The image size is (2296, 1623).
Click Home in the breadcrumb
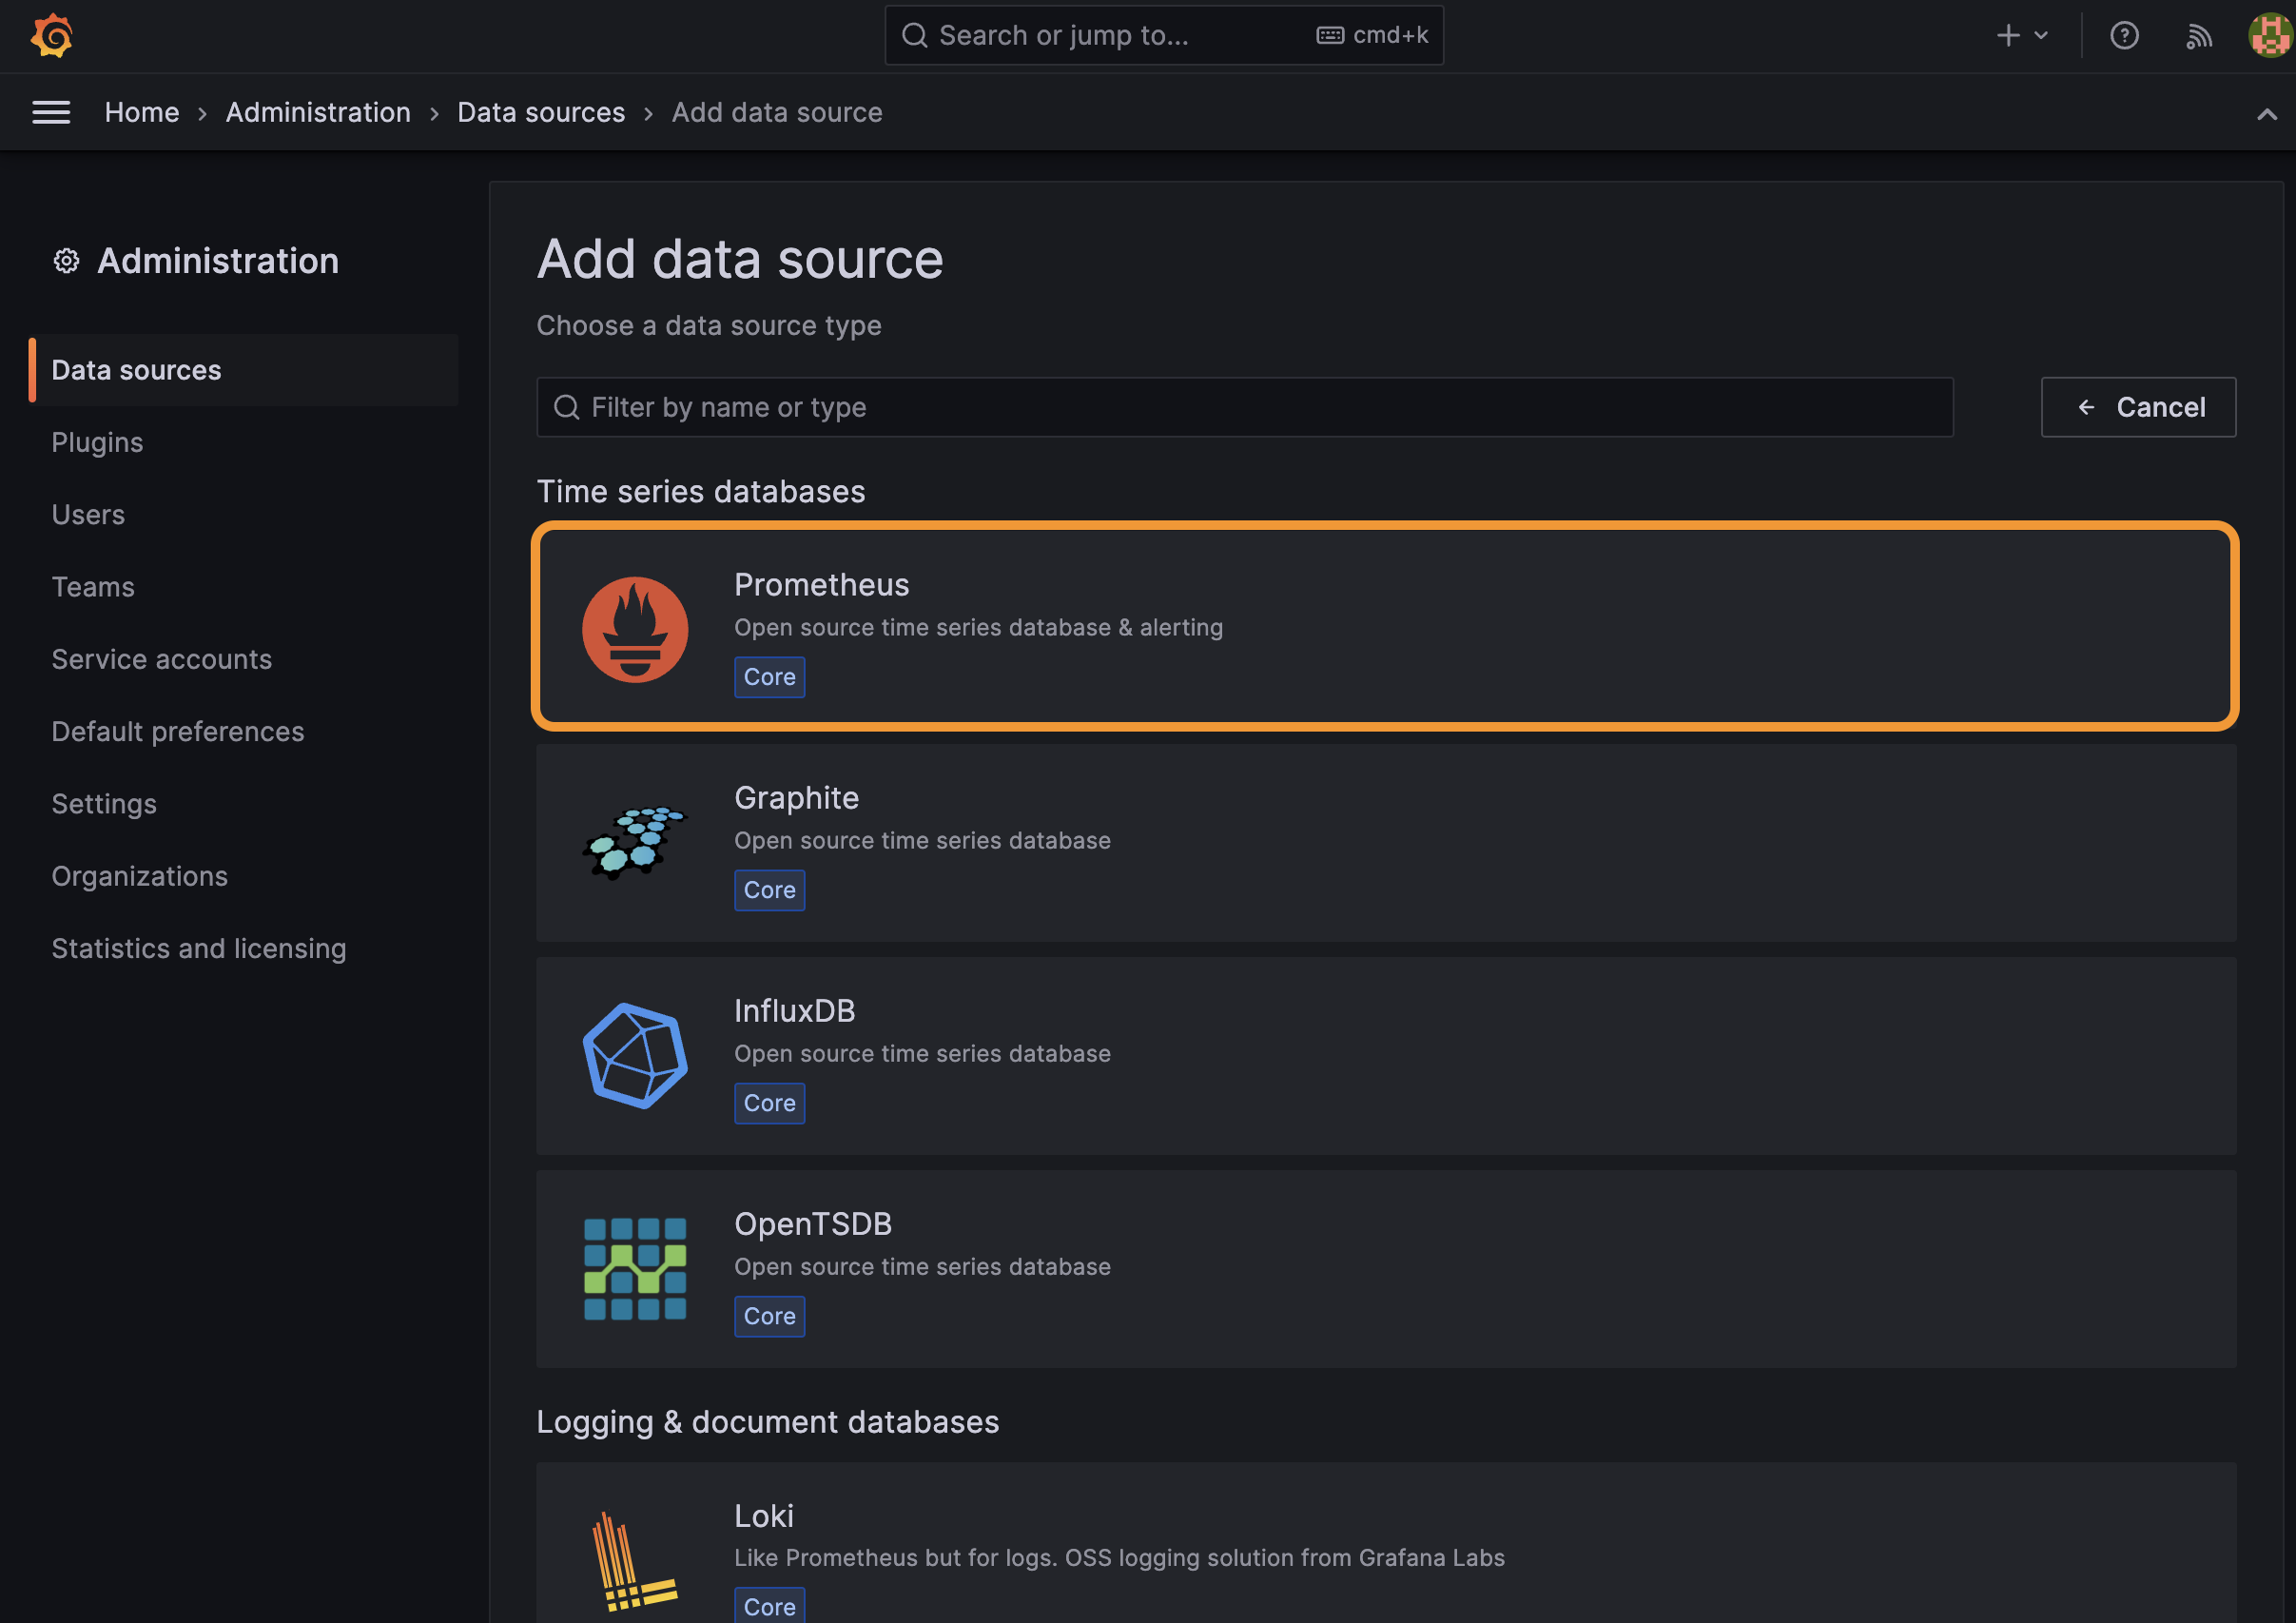click(141, 112)
